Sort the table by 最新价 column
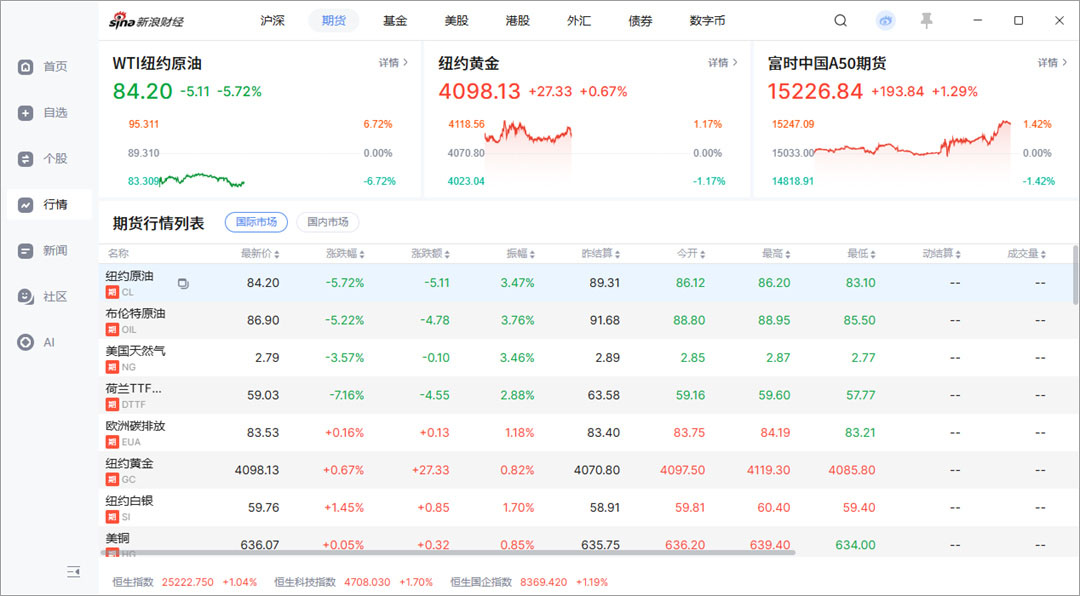 pyautogui.click(x=260, y=254)
